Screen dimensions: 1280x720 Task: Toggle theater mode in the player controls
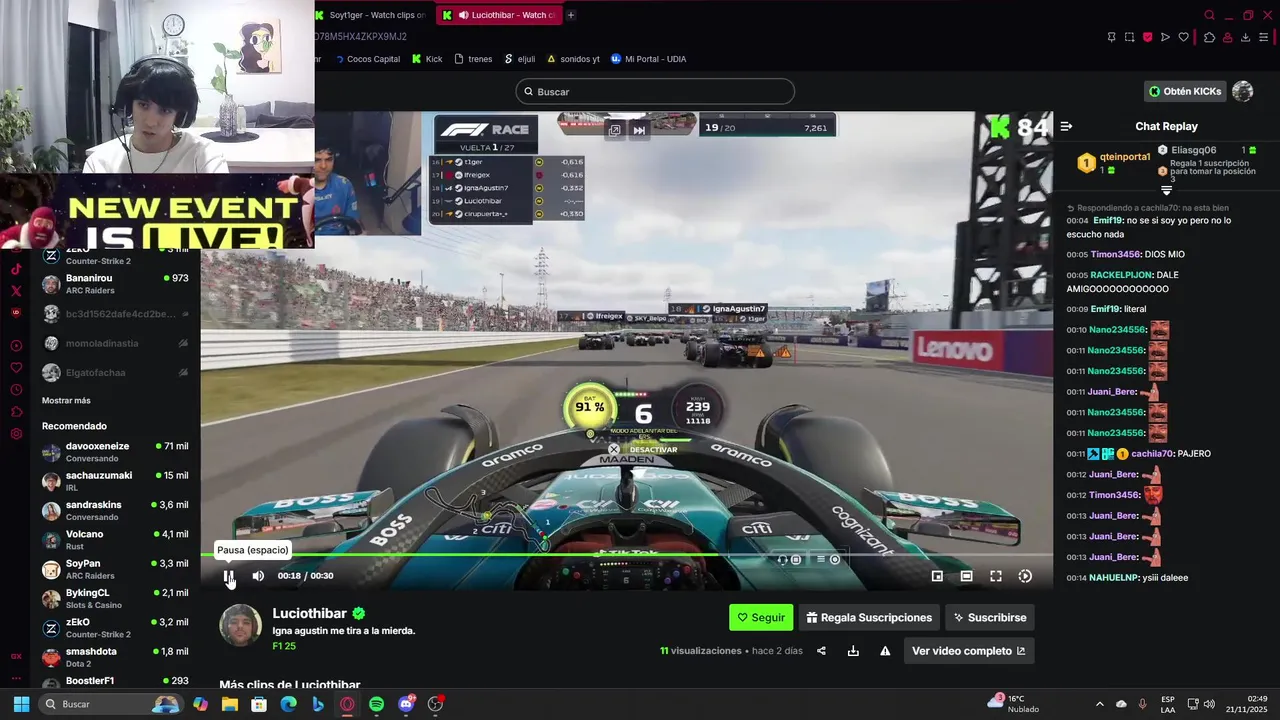coord(966,576)
